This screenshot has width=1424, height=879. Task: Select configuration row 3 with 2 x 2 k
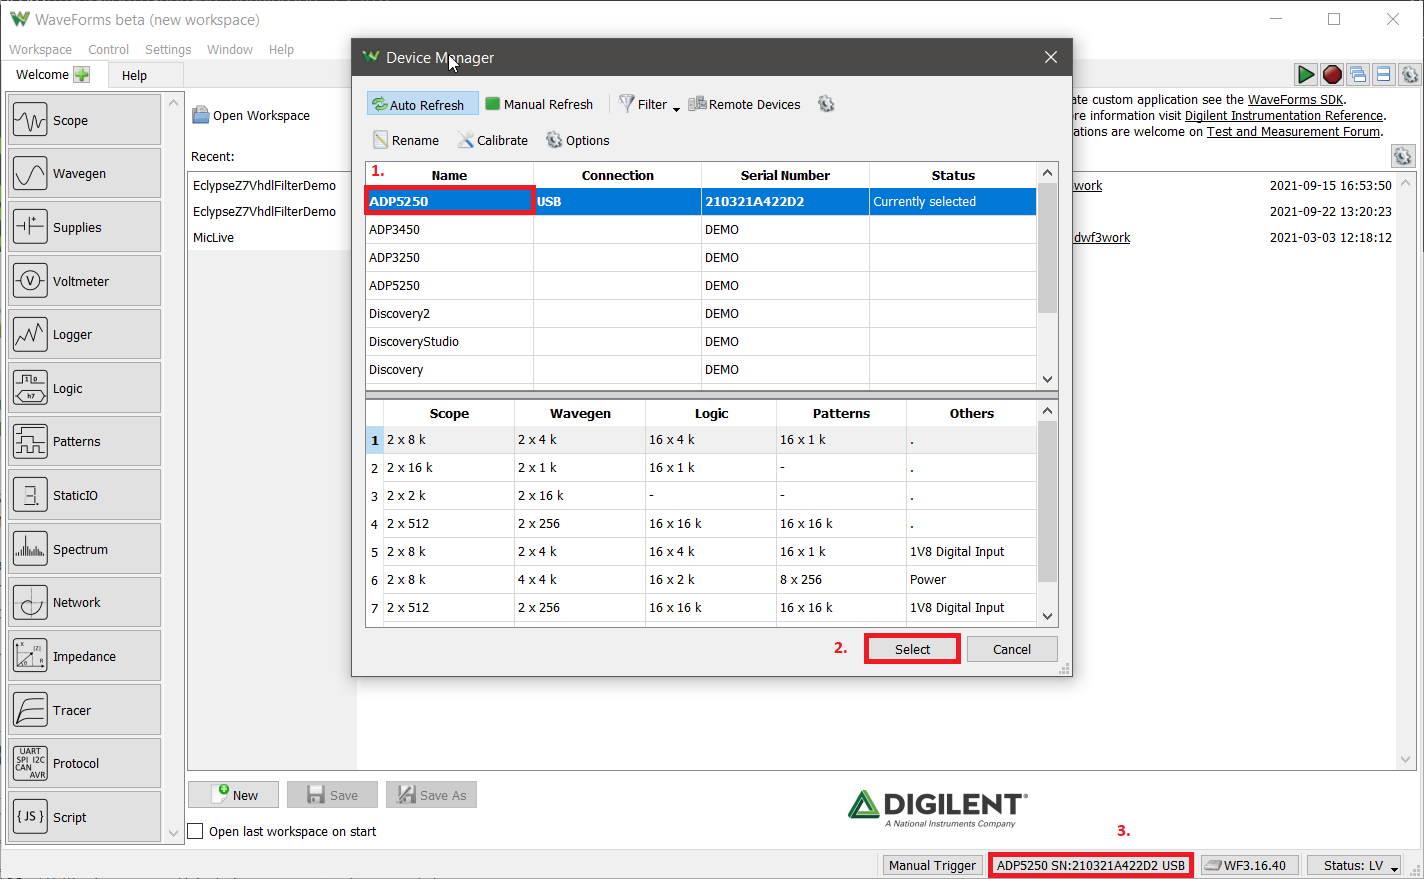tap(701, 495)
